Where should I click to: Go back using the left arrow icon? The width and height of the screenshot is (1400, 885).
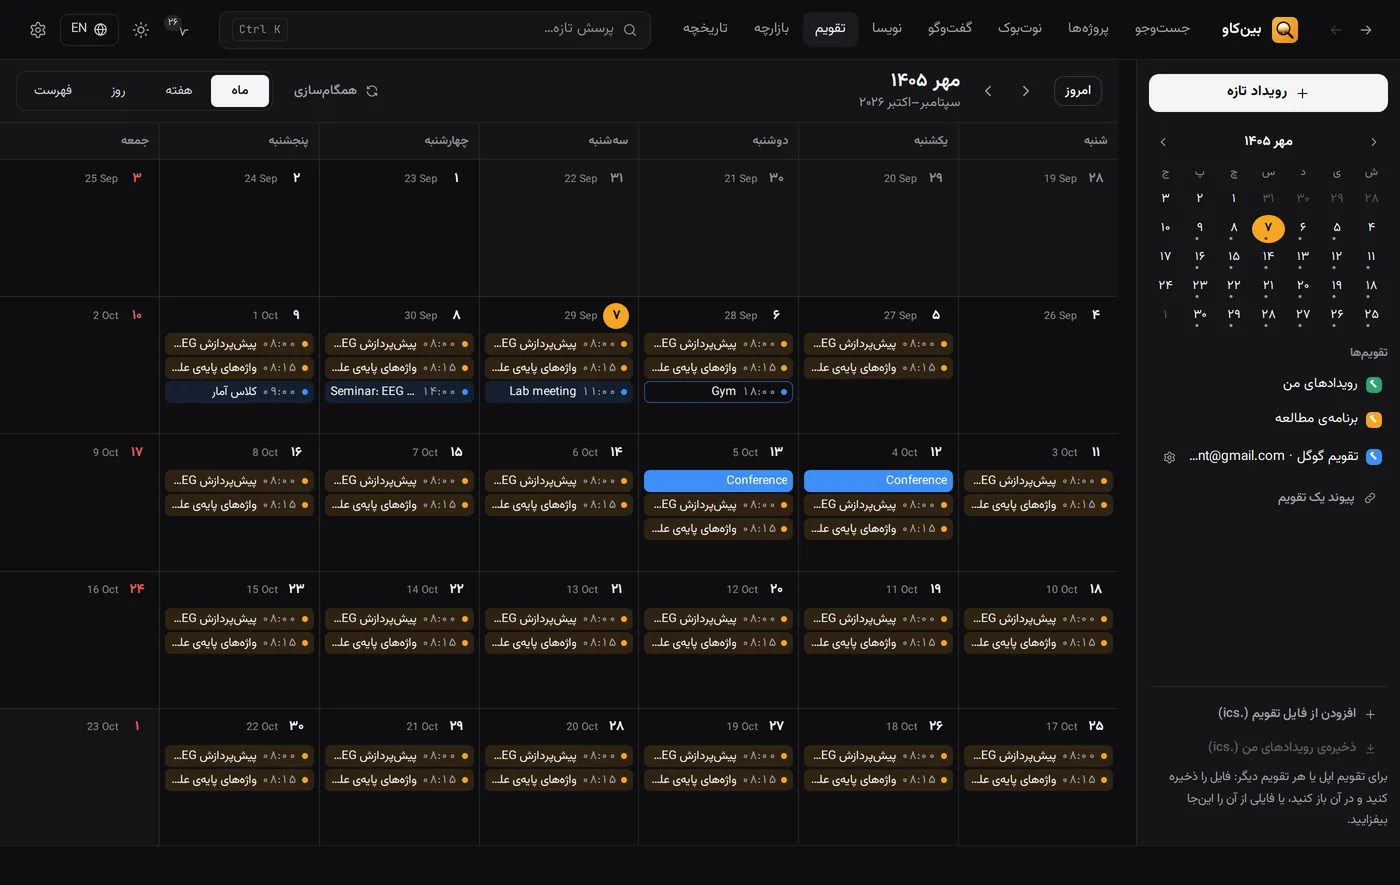click(x=1336, y=30)
